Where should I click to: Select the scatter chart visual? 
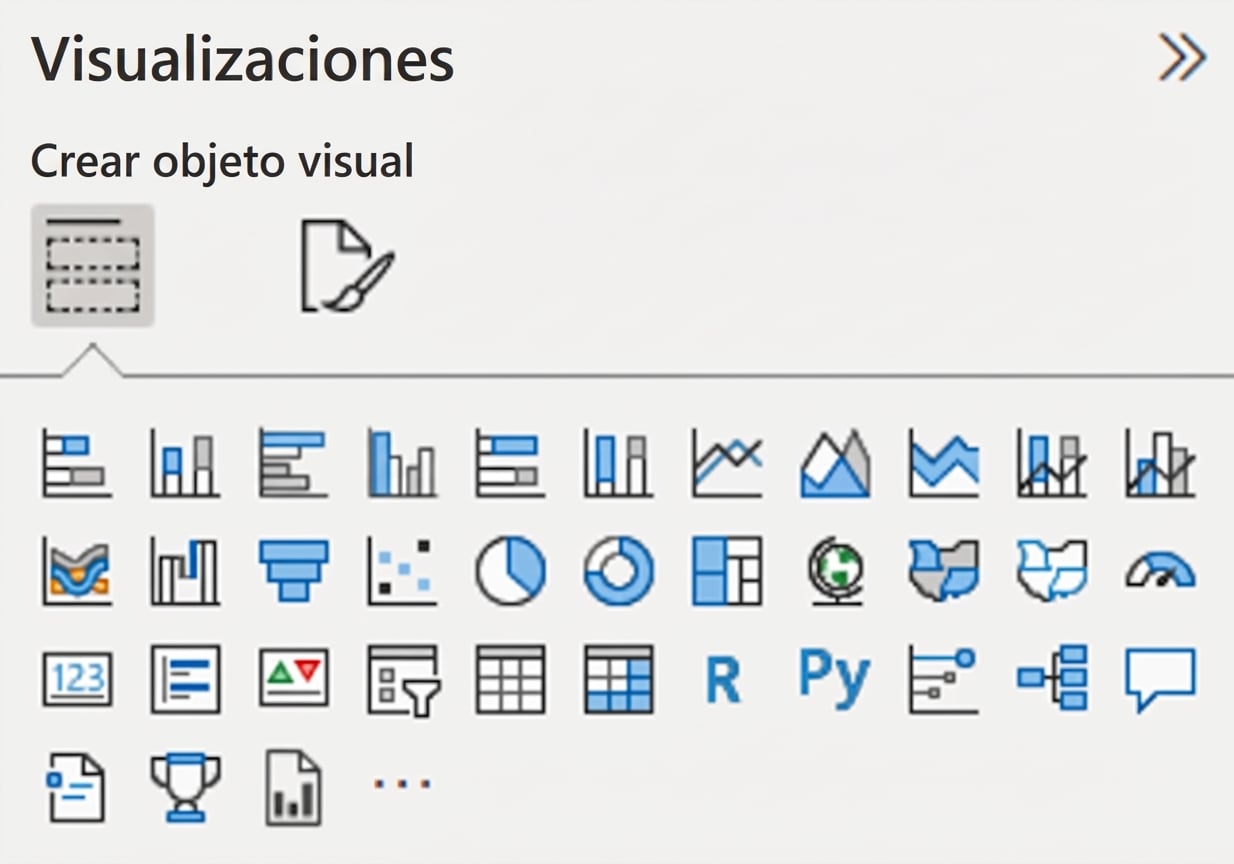[401, 572]
